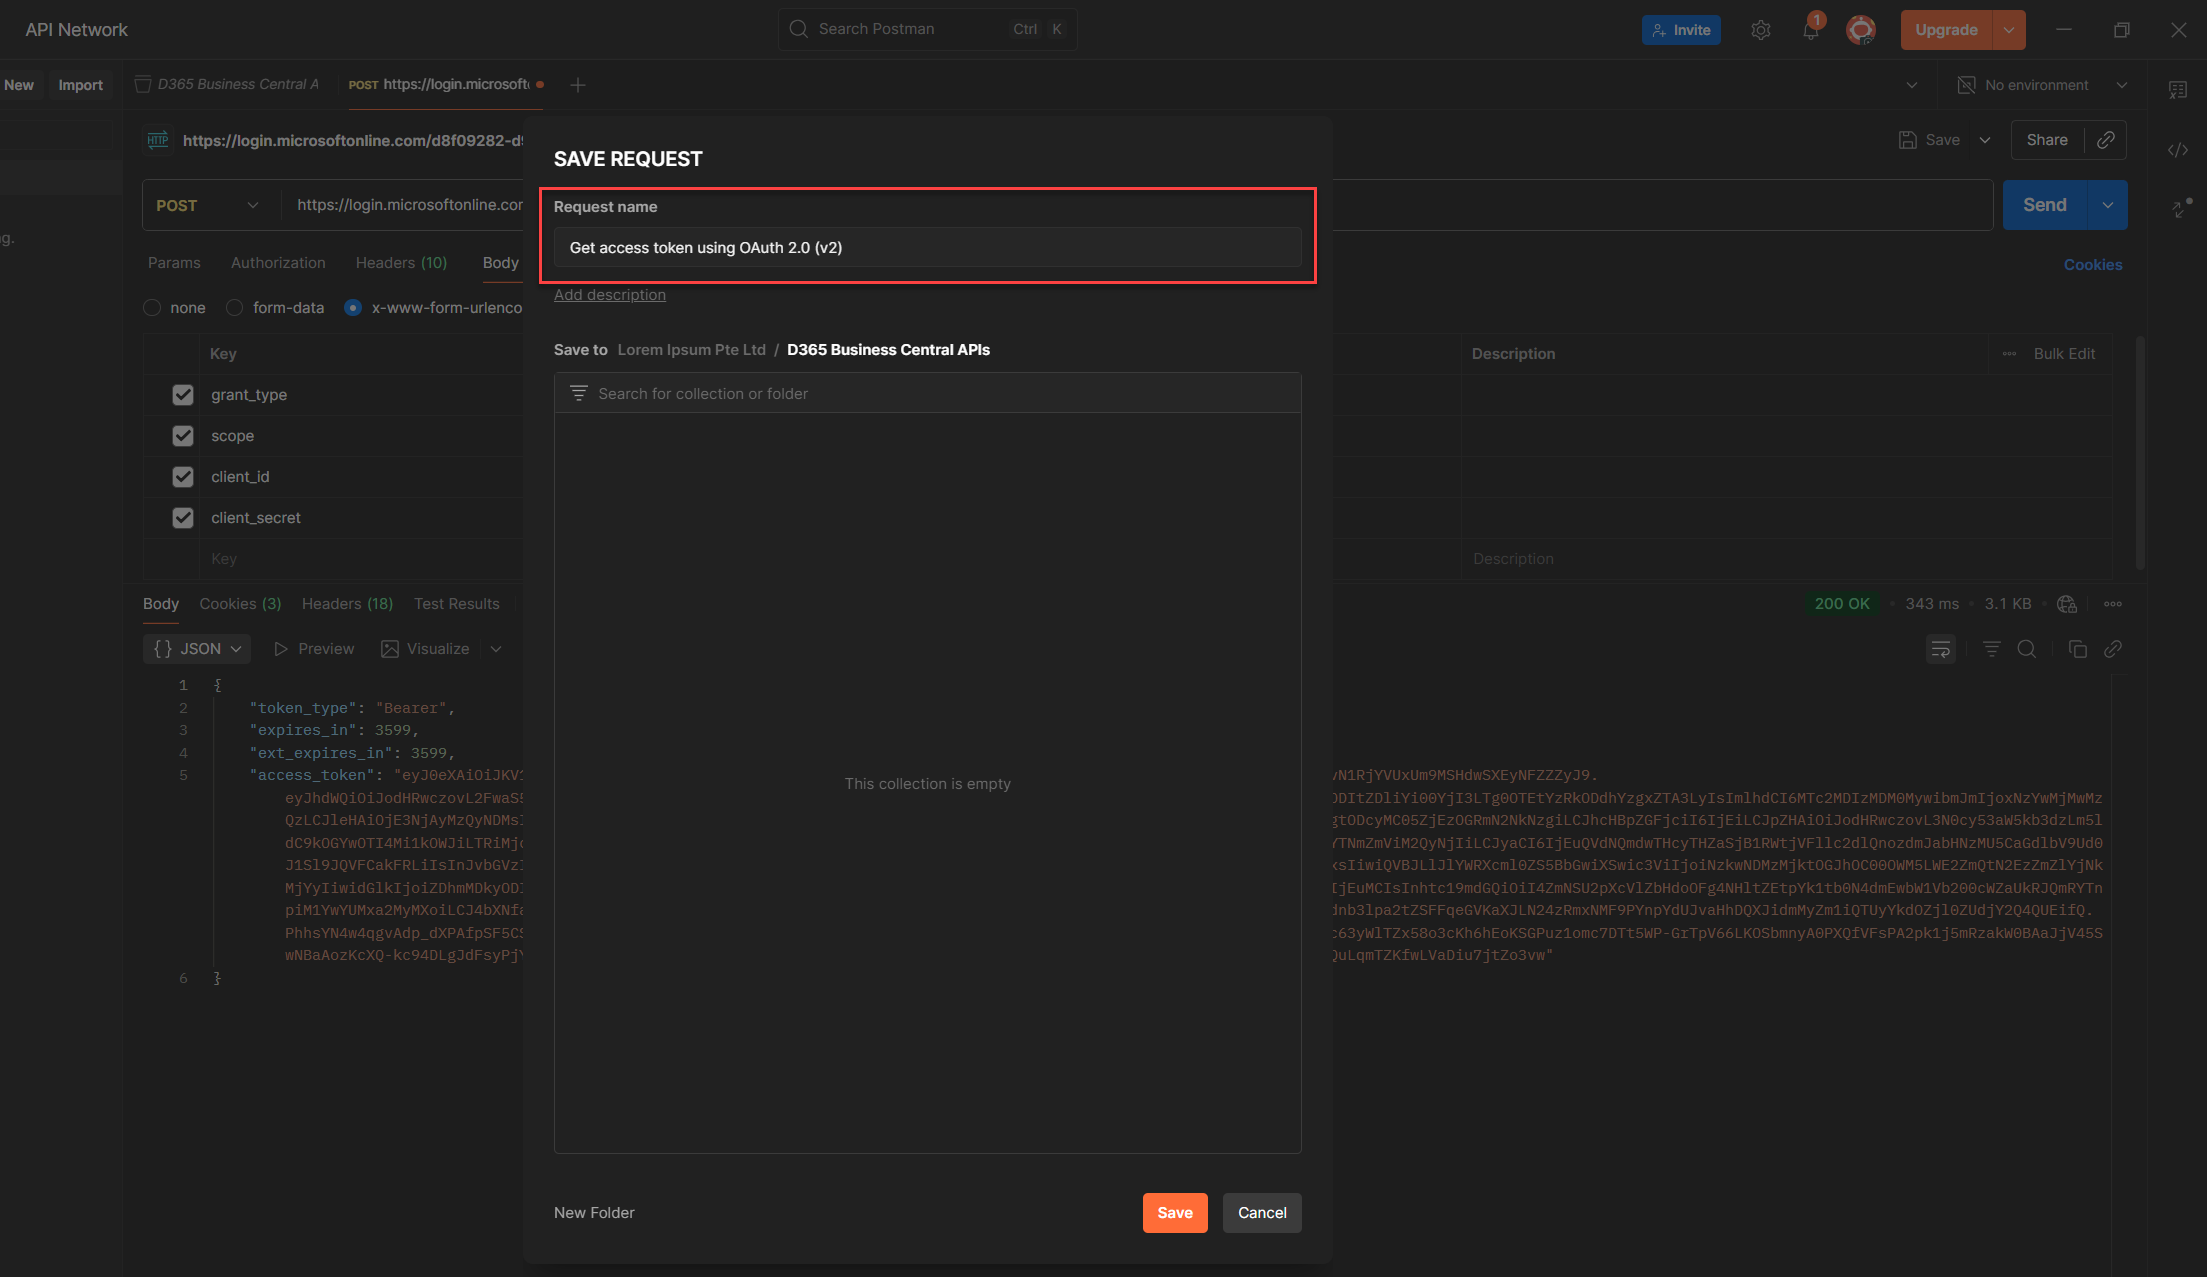This screenshot has height=1277, width=2207.
Task: Click the Request name input field
Action: (927, 248)
